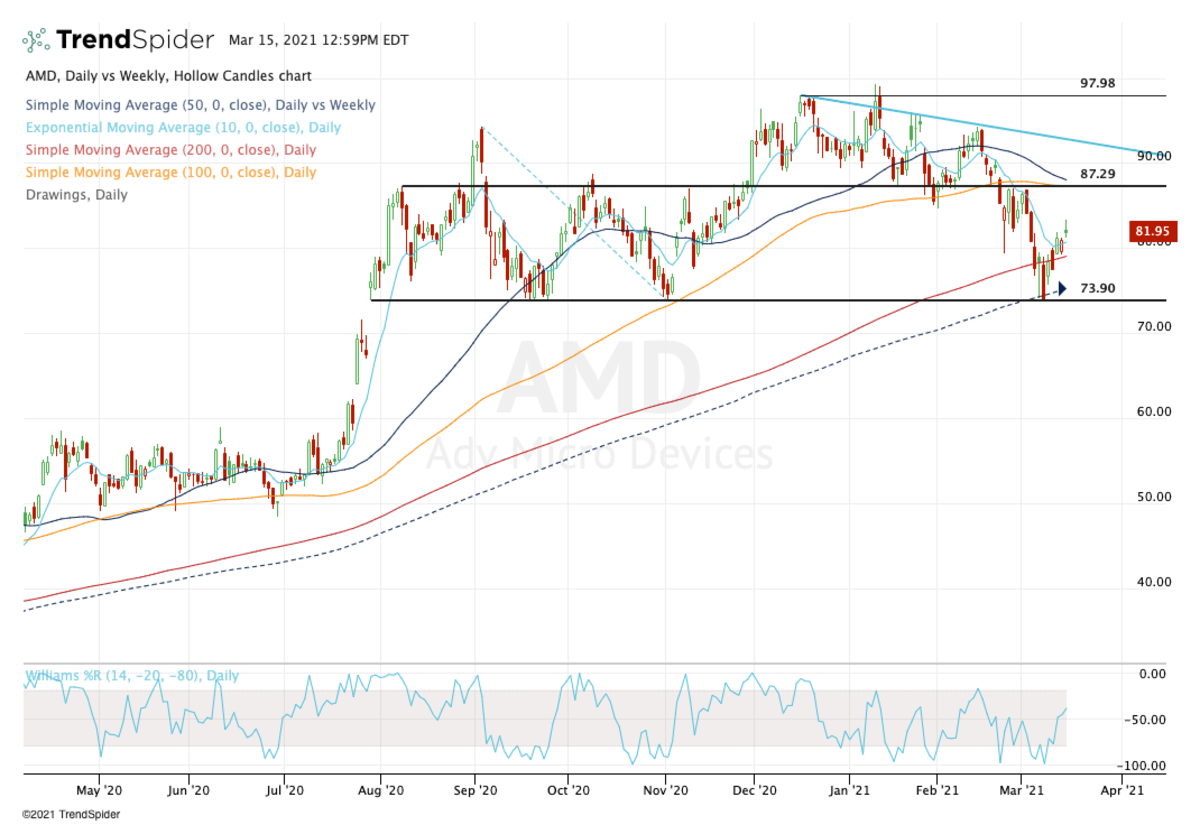Image resolution: width=1200 pixels, height=825 pixels.
Task: Select the 87.29 price level label
Action: (x=1097, y=173)
